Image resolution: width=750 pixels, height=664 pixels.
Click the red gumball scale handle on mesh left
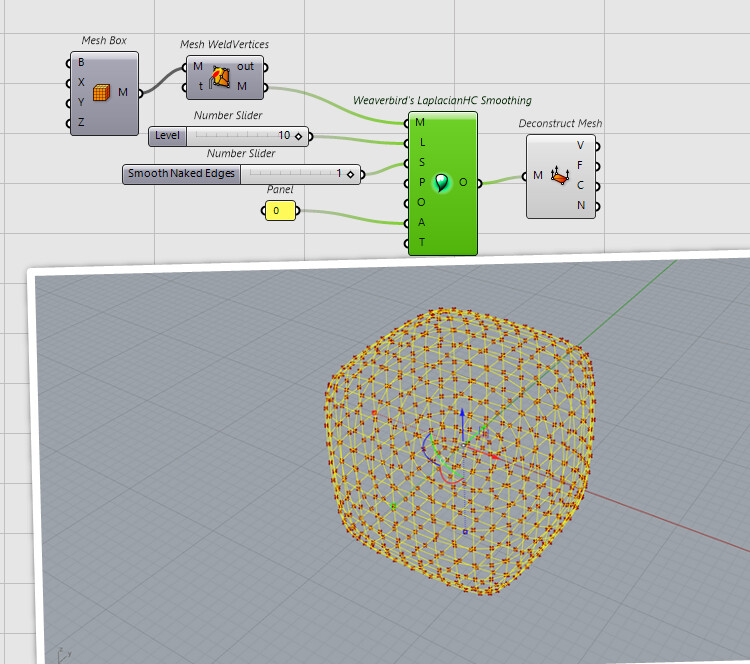pyautogui.click(x=375, y=413)
